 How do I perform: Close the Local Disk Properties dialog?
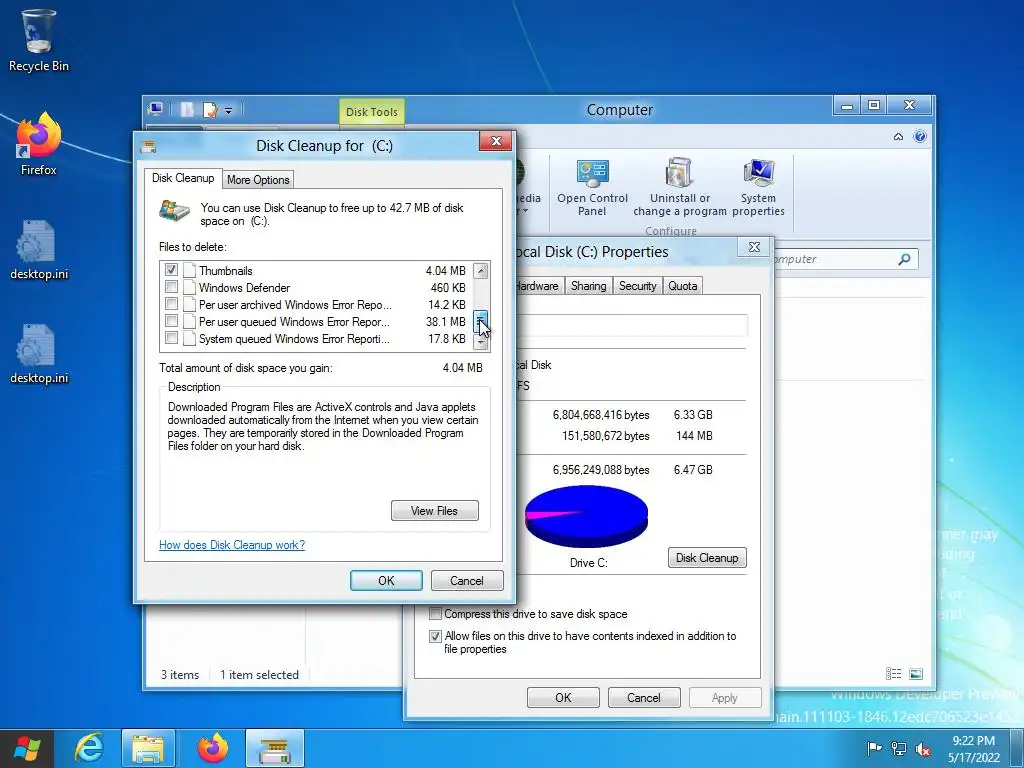[754, 247]
